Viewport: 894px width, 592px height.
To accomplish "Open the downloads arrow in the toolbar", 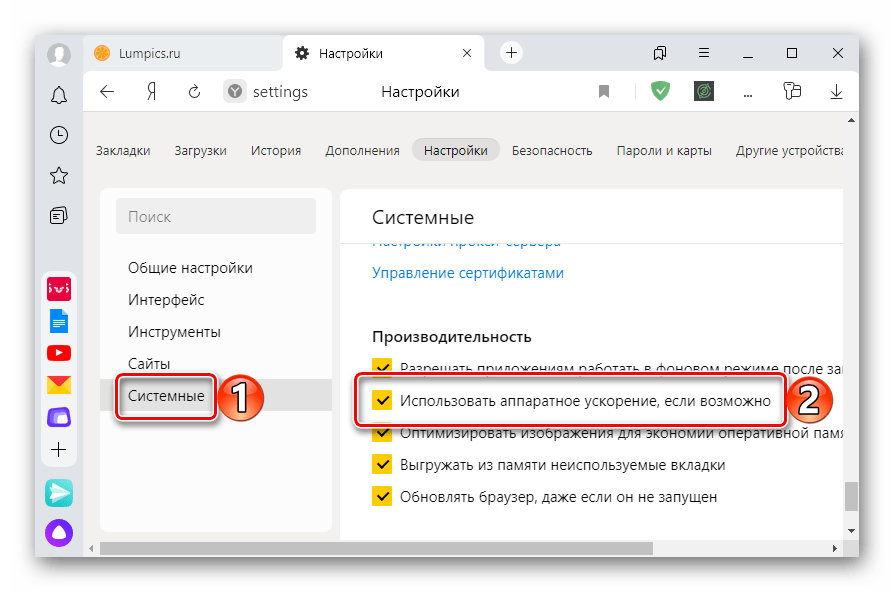I will [x=836, y=91].
